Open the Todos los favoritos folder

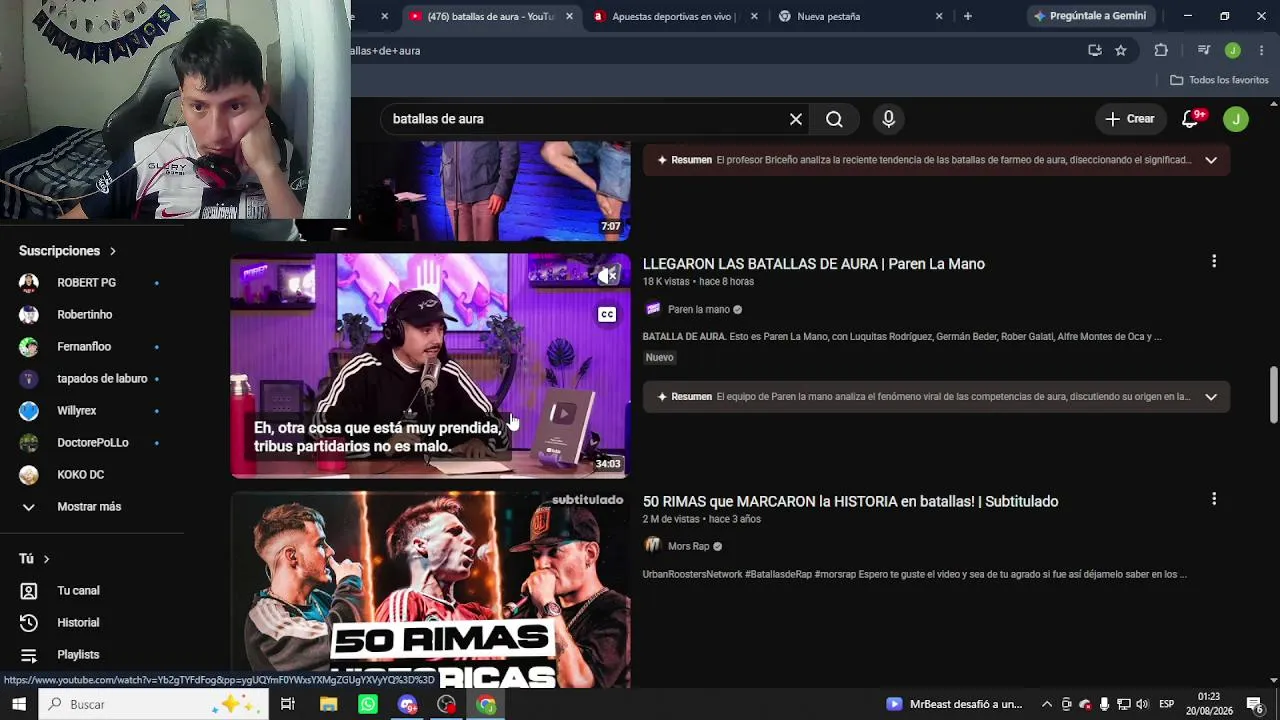pyautogui.click(x=1219, y=80)
